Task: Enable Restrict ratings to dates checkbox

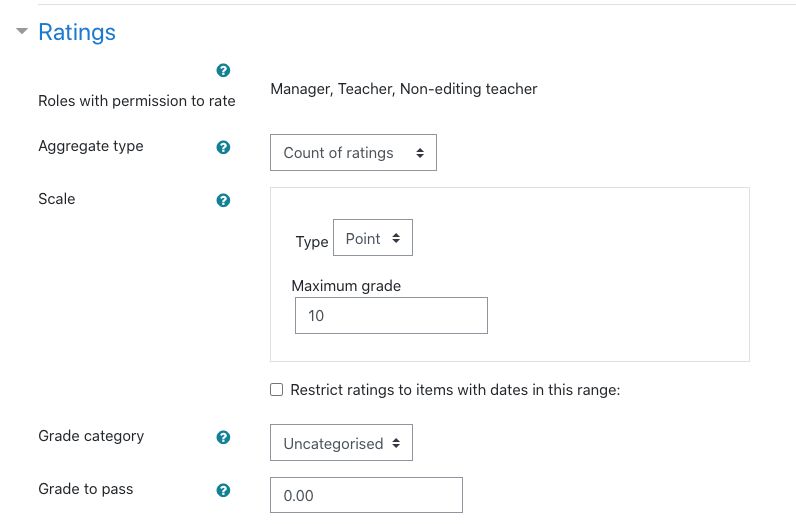Action: [x=277, y=389]
